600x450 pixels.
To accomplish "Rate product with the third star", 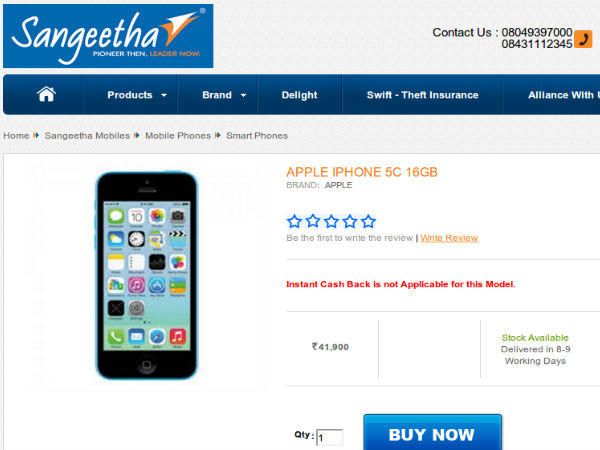I will click(331, 221).
